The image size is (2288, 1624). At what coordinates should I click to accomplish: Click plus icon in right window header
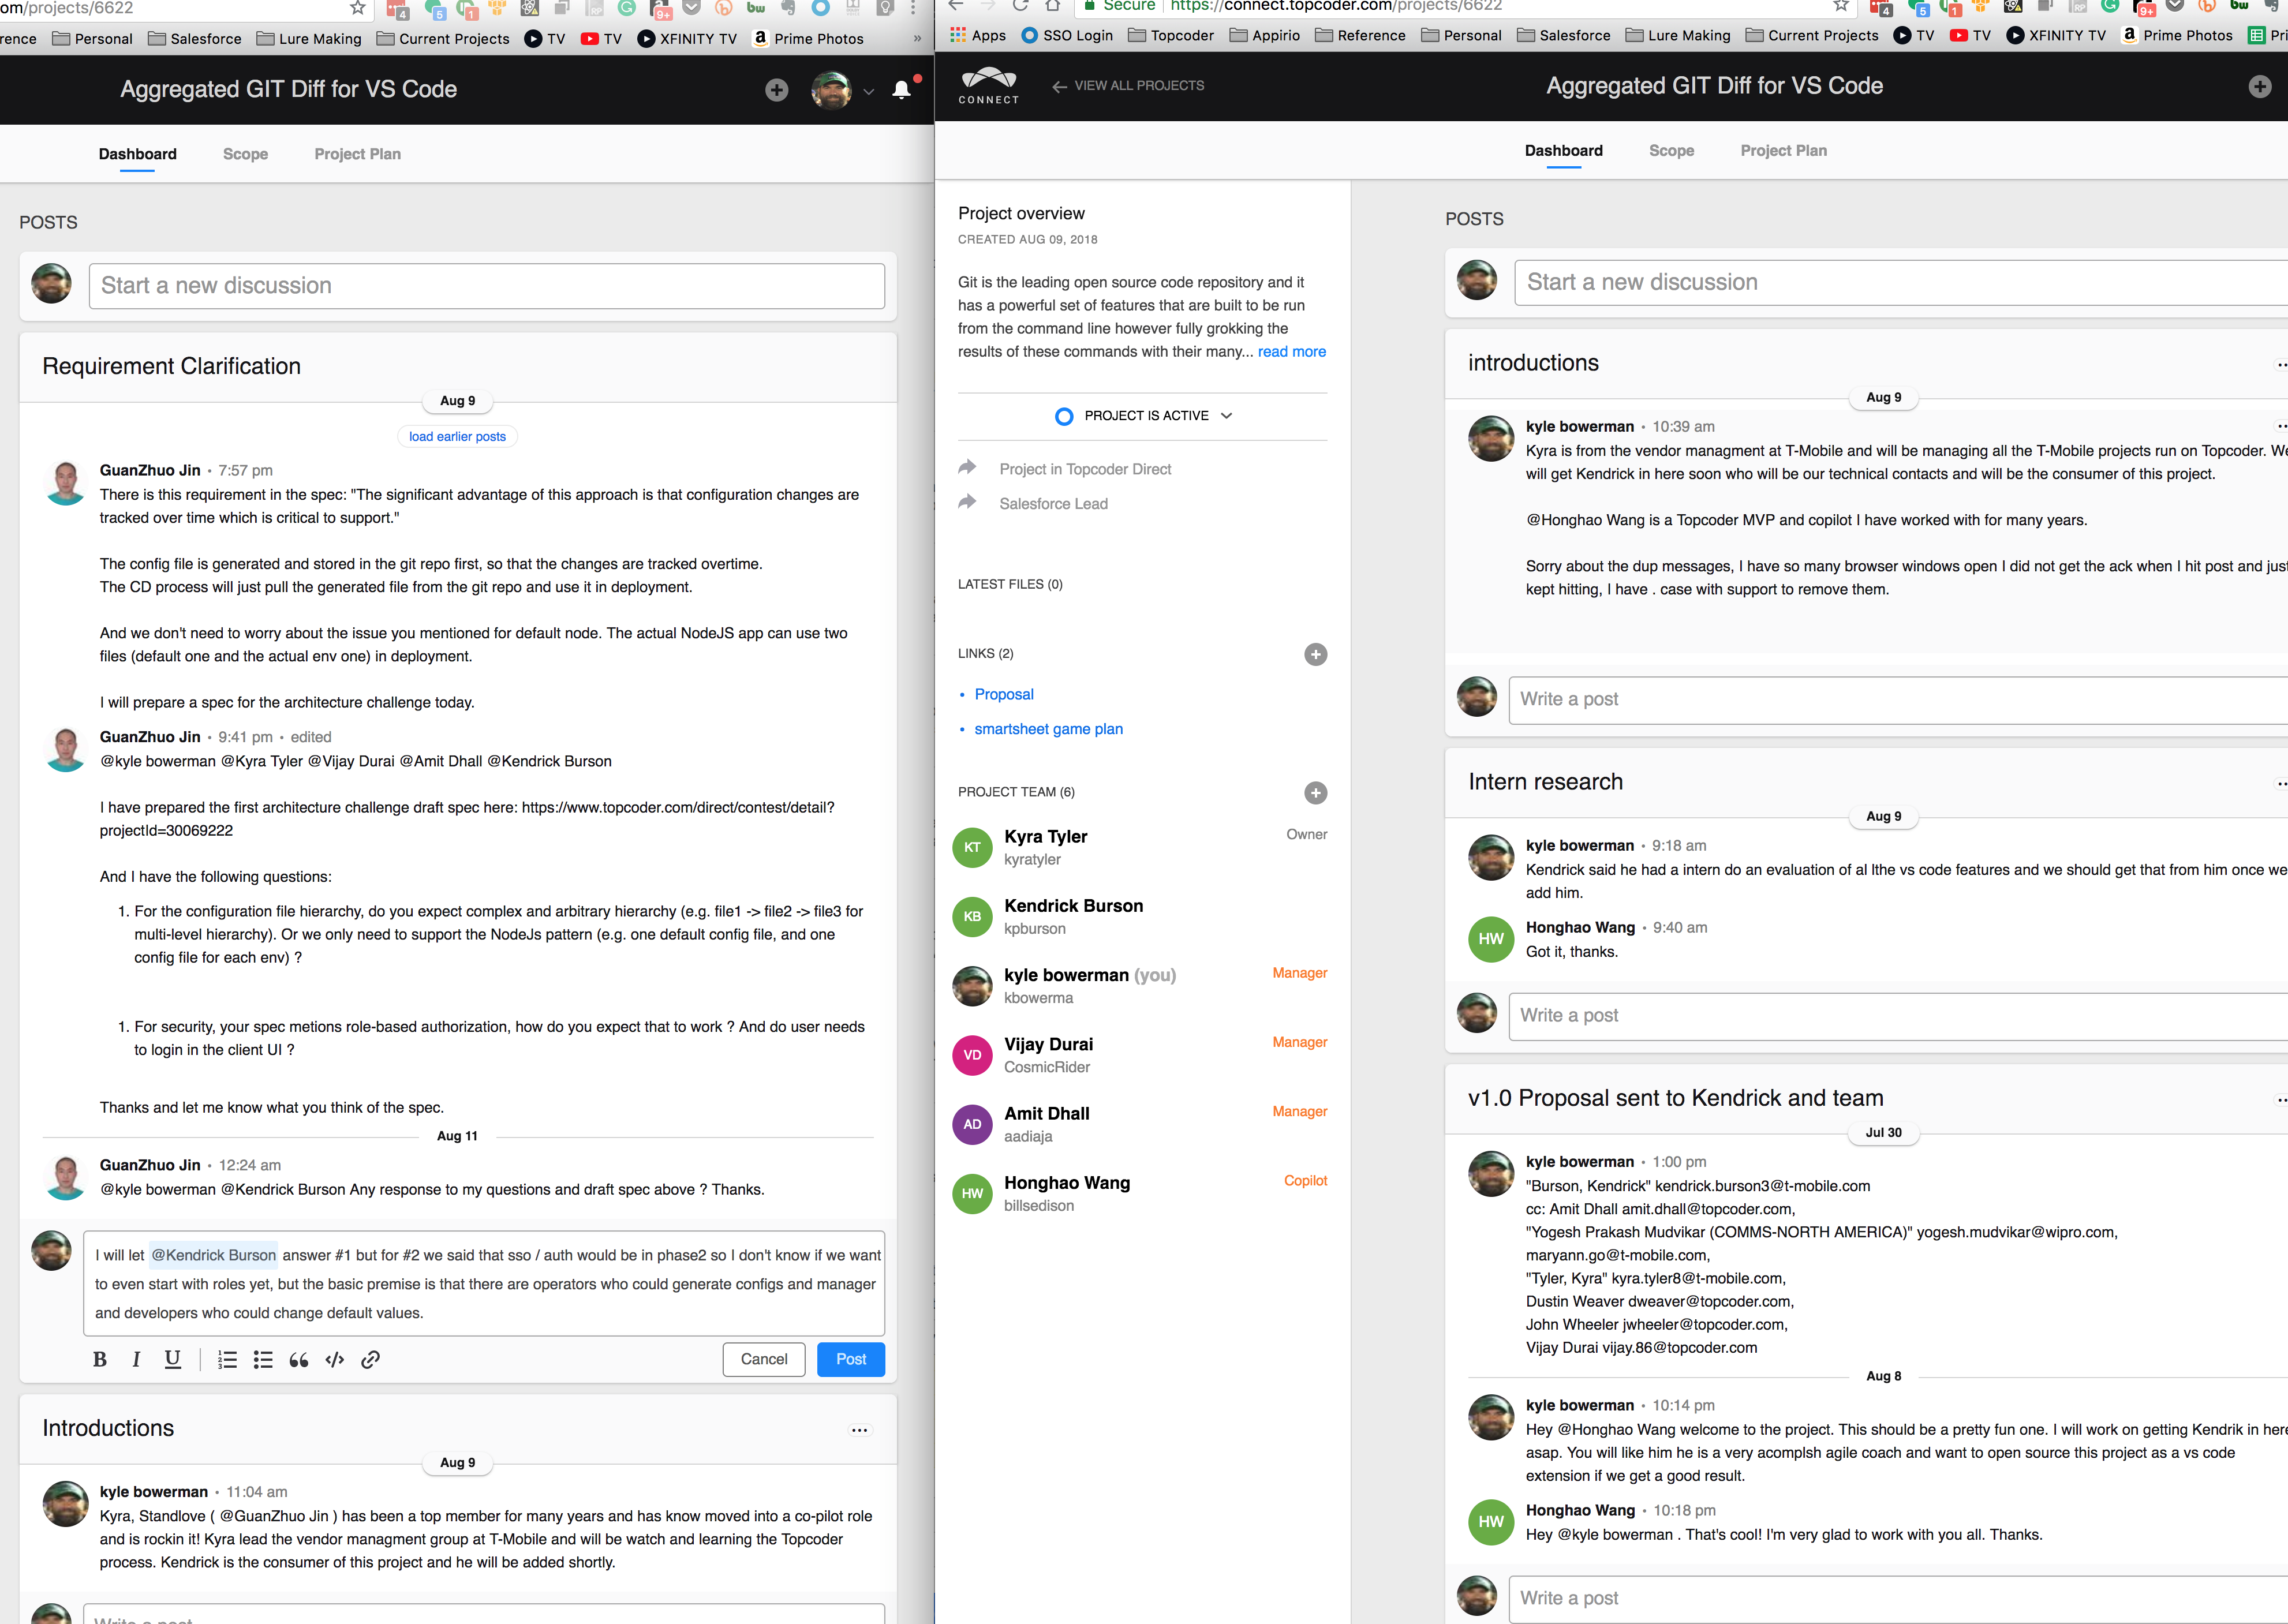(x=2260, y=87)
